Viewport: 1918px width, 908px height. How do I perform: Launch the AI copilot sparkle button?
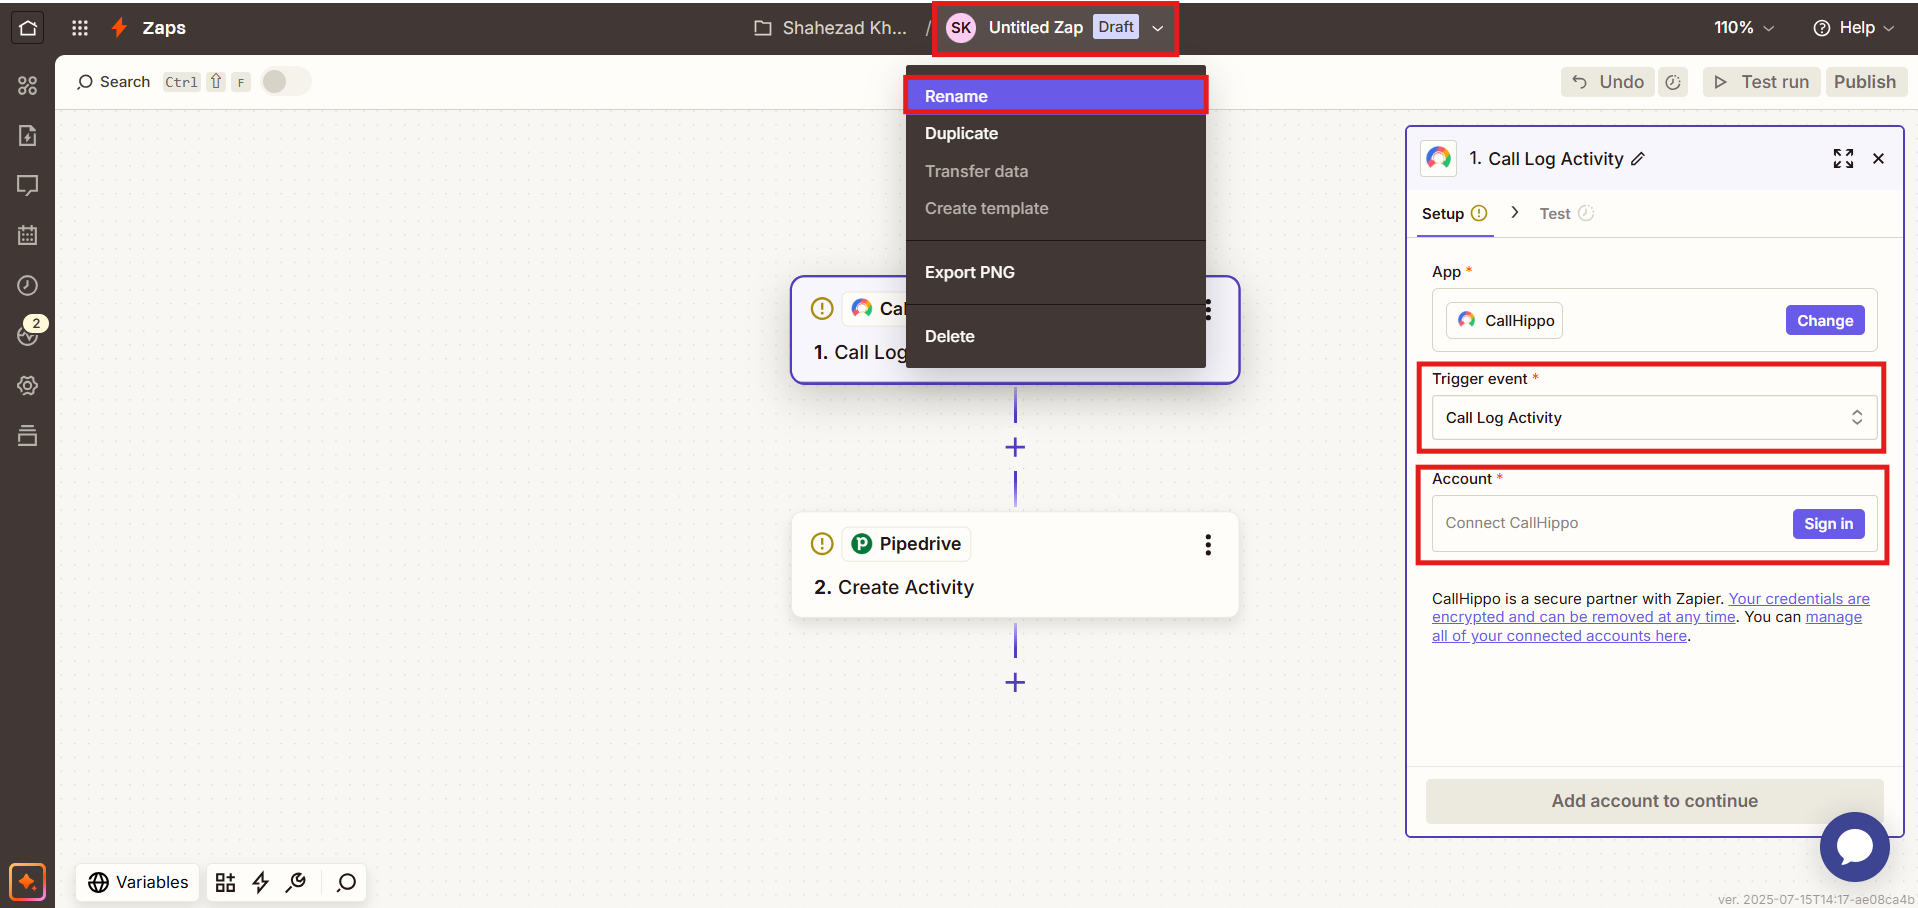[x=28, y=882]
